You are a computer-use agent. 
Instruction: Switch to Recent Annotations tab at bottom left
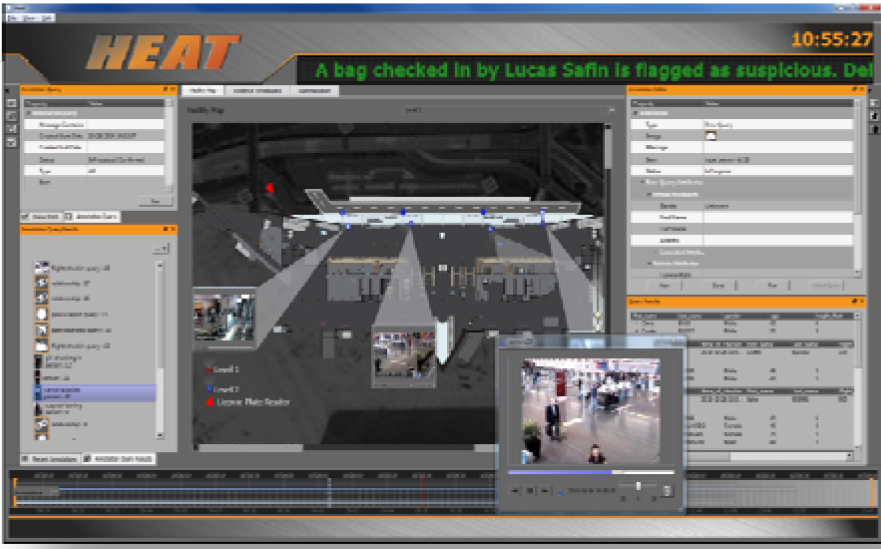click(47, 458)
